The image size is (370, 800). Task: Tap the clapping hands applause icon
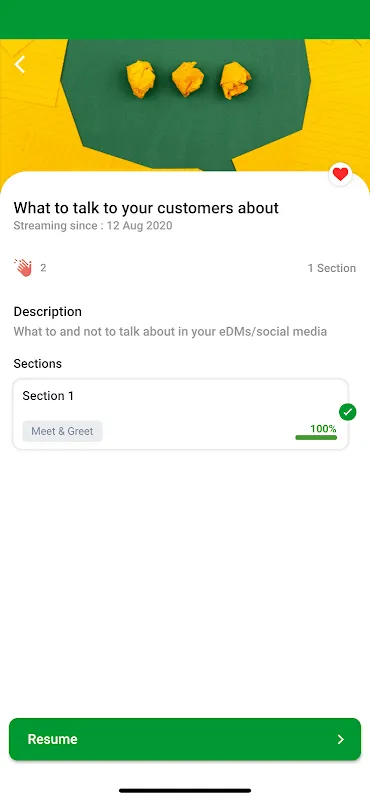coord(23,268)
